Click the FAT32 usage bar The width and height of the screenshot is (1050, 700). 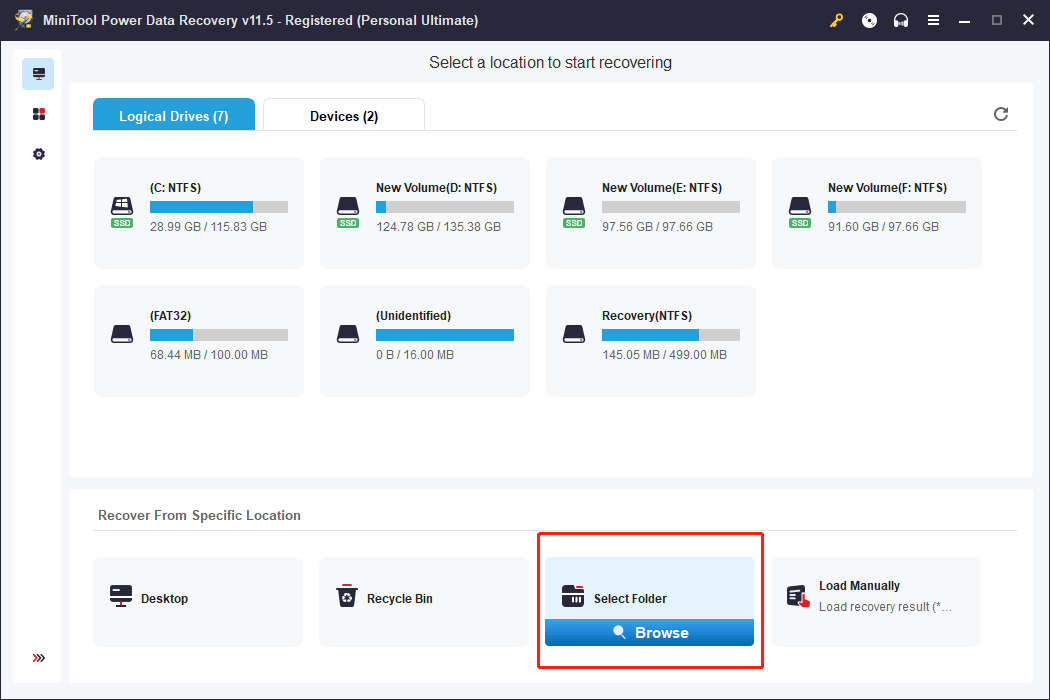point(219,335)
